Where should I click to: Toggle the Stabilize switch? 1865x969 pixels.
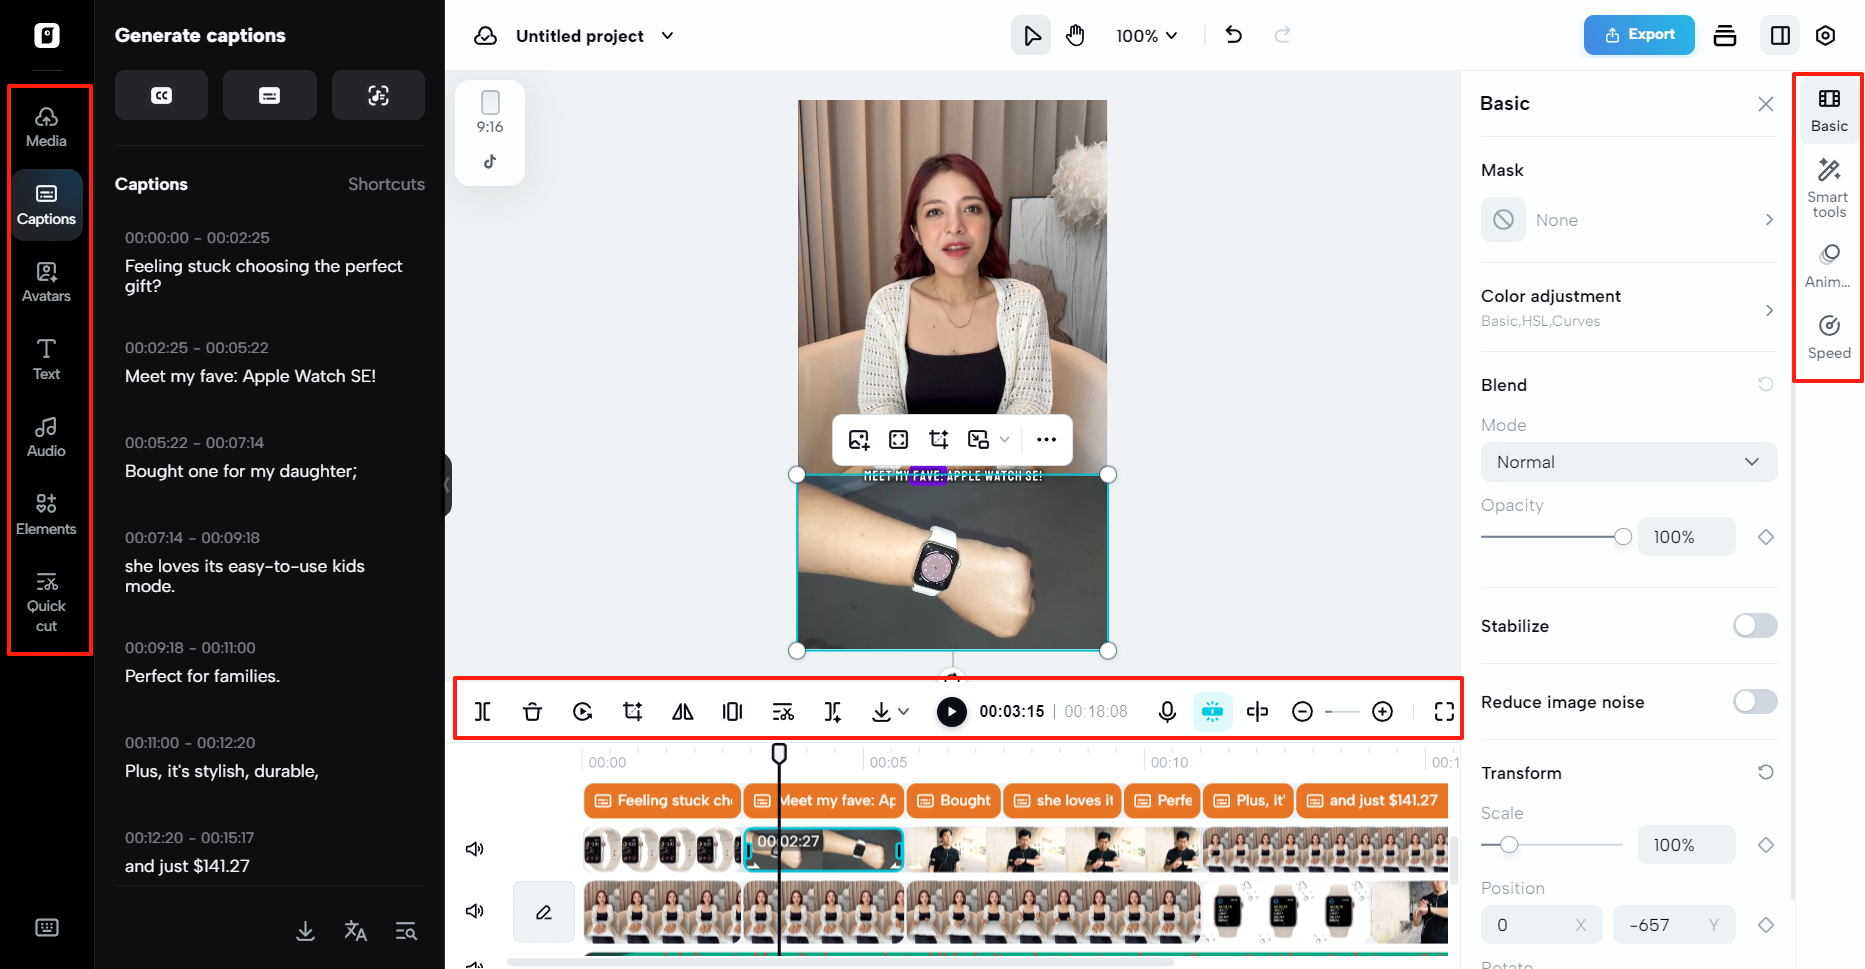tap(1755, 626)
